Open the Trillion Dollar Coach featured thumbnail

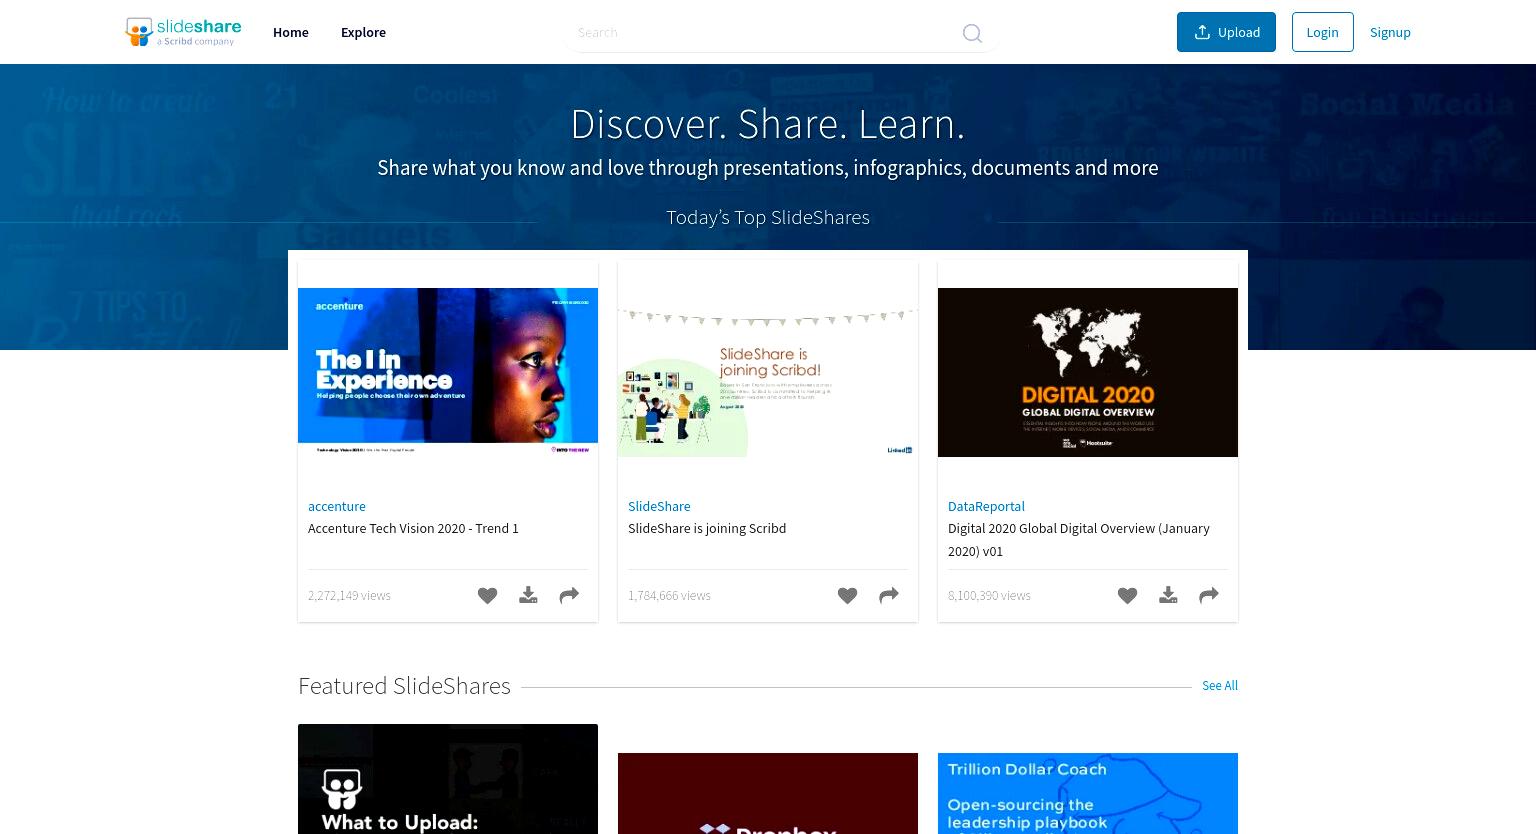point(1088,793)
